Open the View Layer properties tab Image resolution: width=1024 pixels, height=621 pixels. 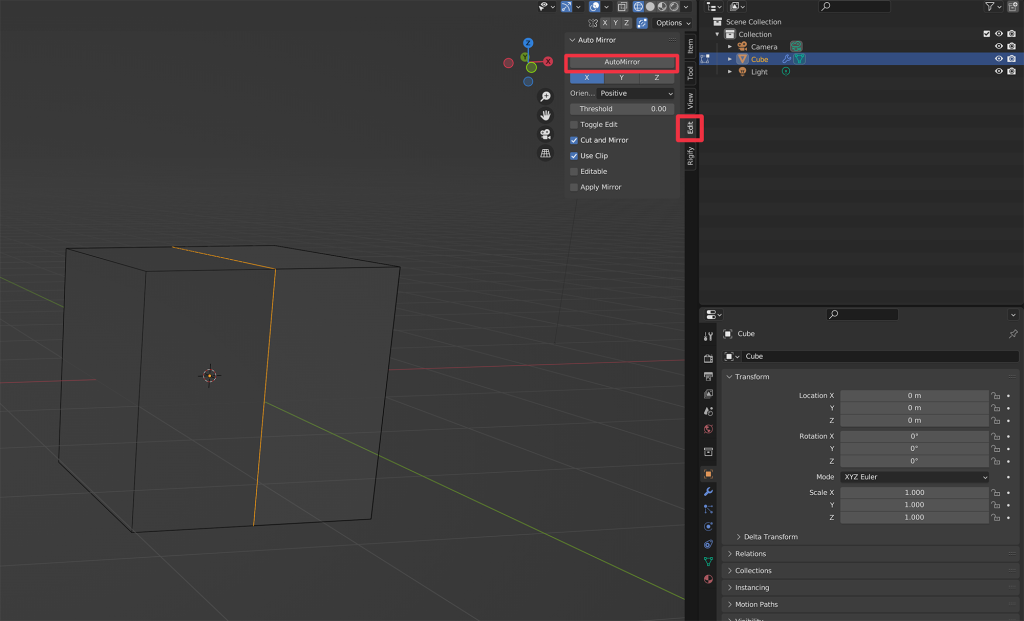point(709,394)
